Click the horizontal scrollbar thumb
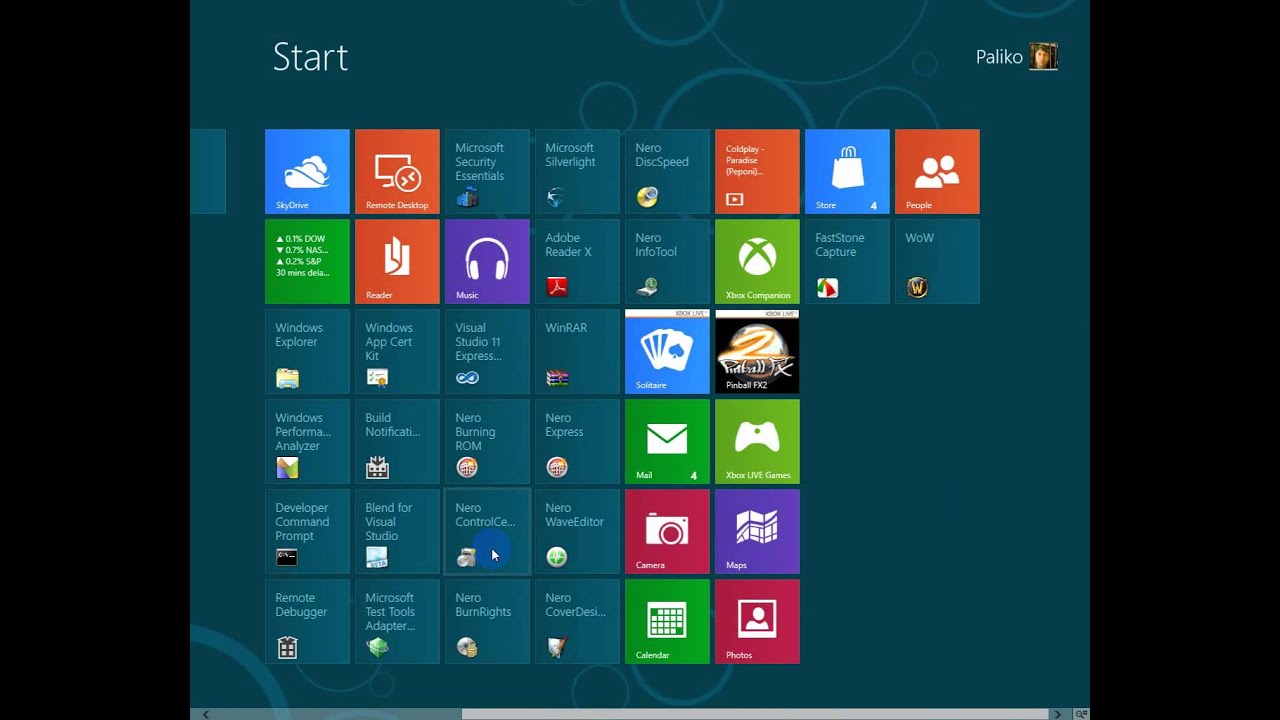 [756, 714]
